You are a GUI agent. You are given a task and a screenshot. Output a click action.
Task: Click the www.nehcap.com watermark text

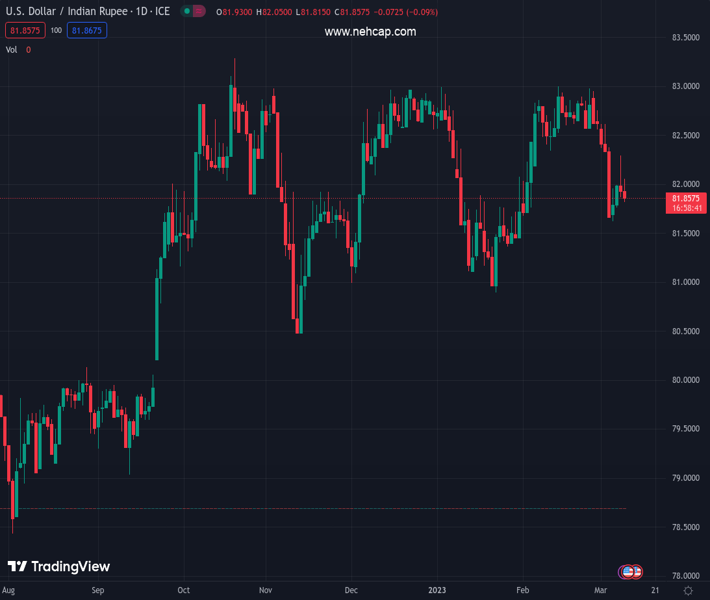370,32
